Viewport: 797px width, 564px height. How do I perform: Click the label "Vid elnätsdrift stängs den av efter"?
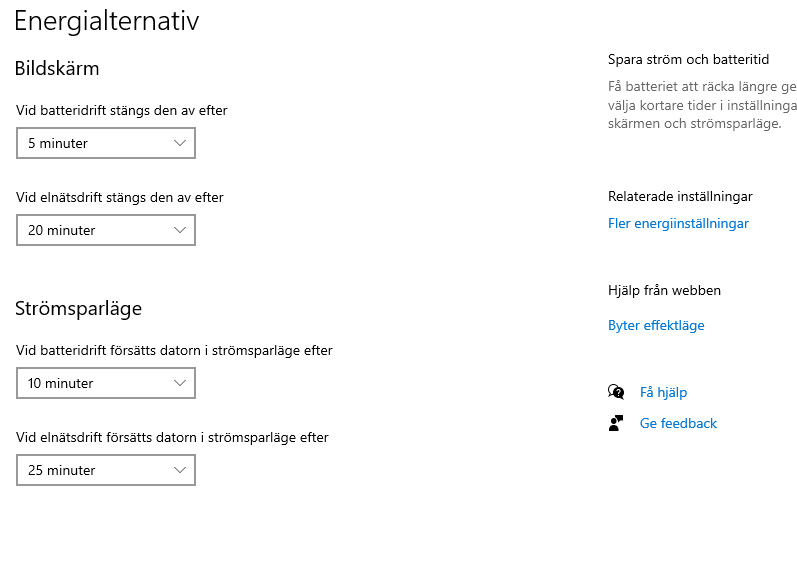tap(120, 197)
